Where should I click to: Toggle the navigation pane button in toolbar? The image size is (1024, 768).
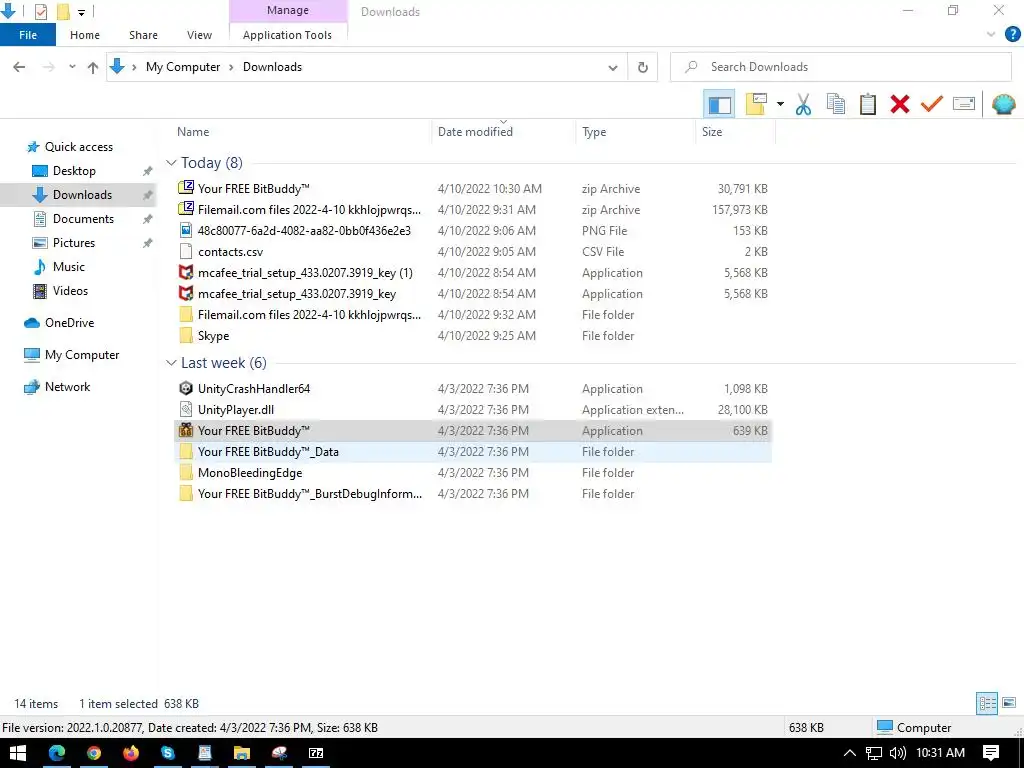(719, 104)
